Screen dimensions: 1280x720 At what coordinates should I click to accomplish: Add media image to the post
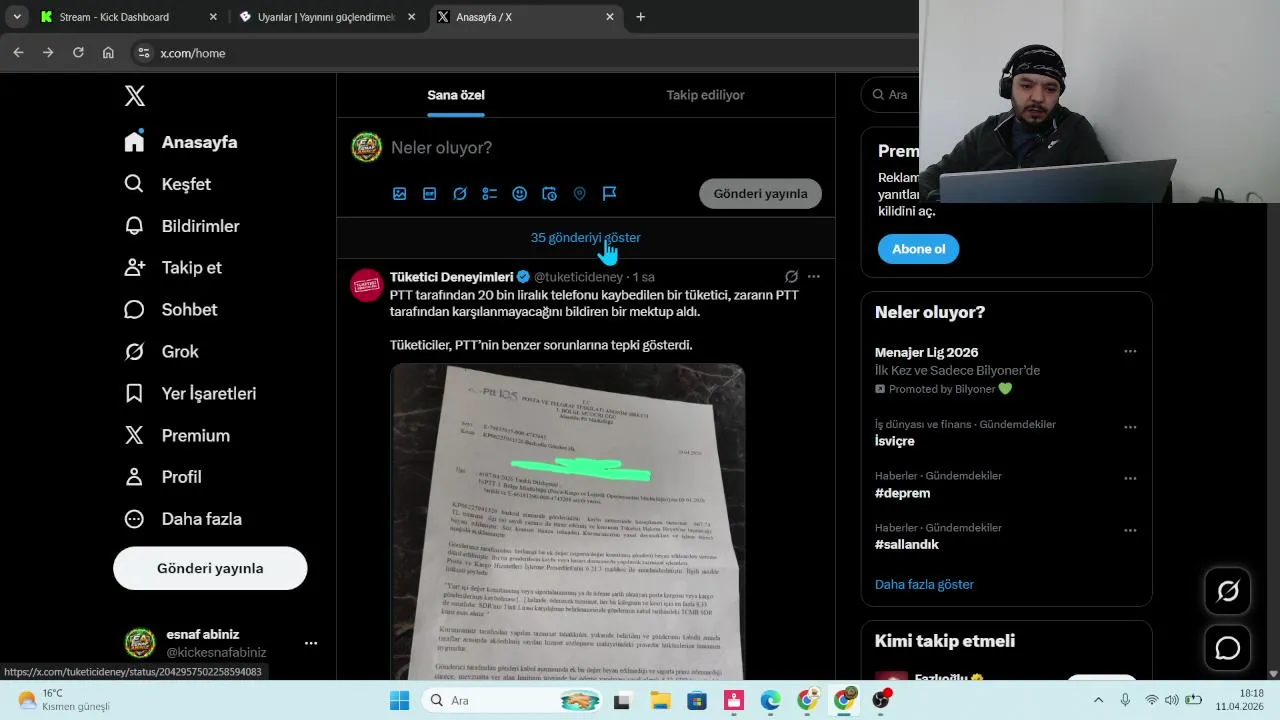pyautogui.click(x=400, y=194)
